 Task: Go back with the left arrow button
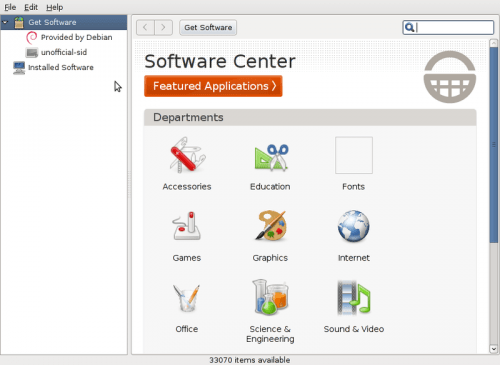[145, 27]
